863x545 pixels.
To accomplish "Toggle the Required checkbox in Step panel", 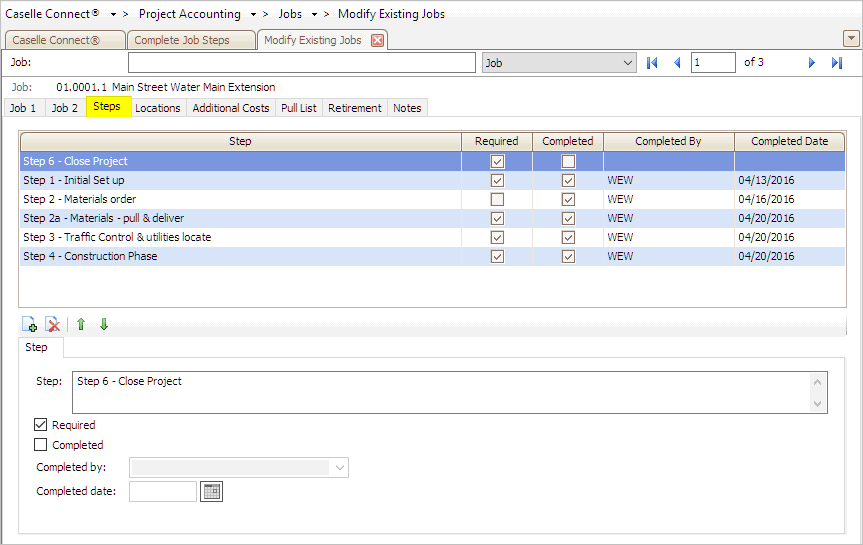I will coord(41,425).
